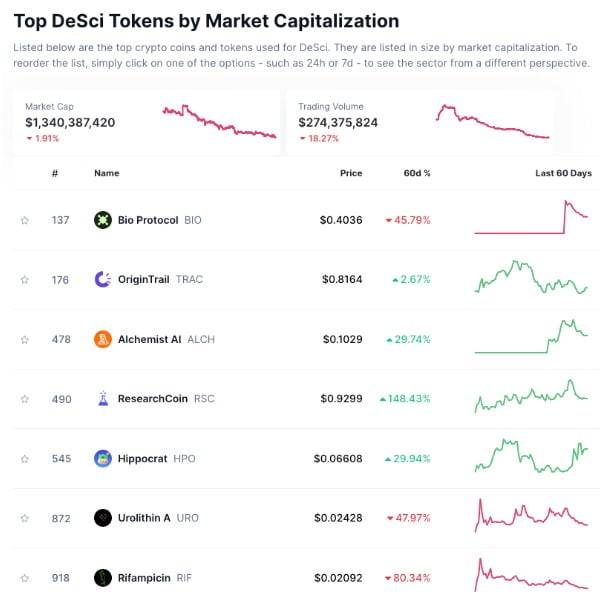Sort the list by the # rank header
This screenshot has height=607, width=616.
[55, 173]
